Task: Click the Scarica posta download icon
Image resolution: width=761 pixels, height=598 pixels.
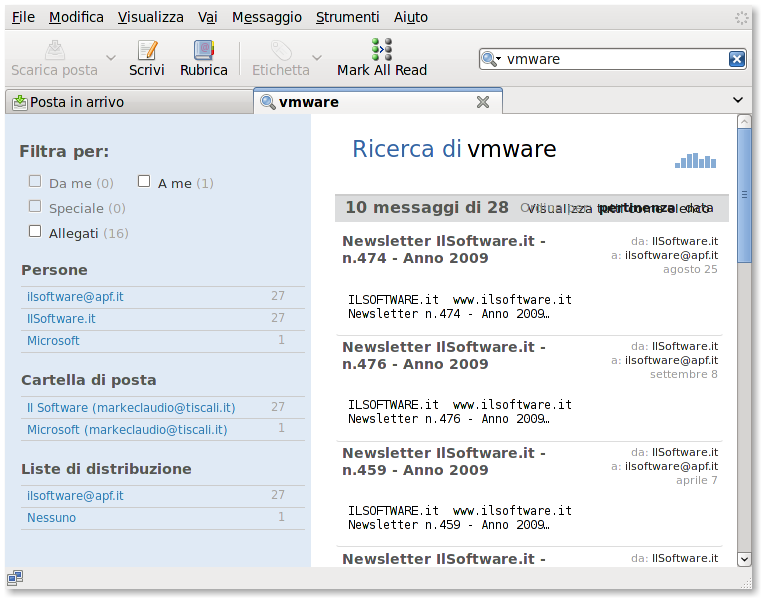Action: pyautogui.click(x=55, y=50)
